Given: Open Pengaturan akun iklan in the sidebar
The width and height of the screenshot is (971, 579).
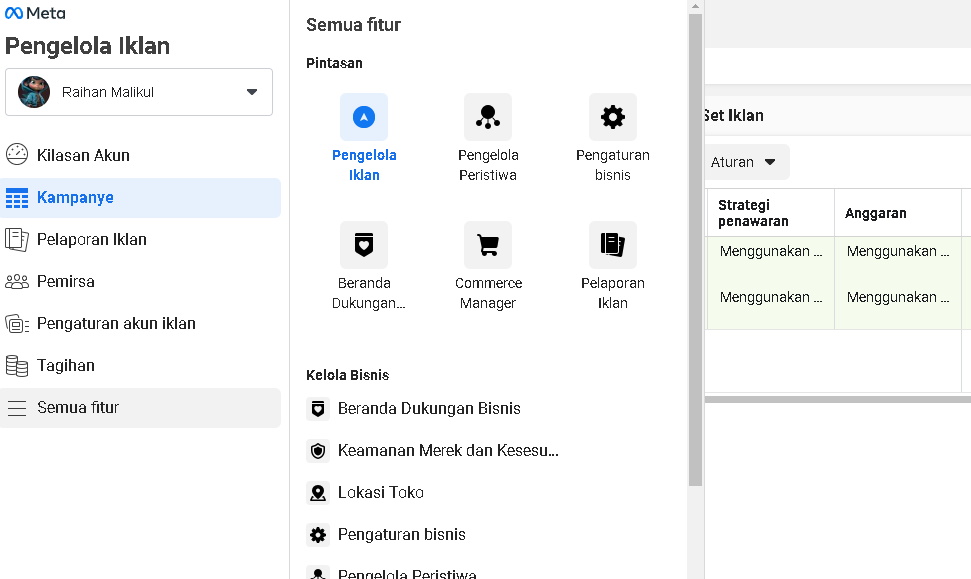Looking at the screenshot, I should [140, 324].
